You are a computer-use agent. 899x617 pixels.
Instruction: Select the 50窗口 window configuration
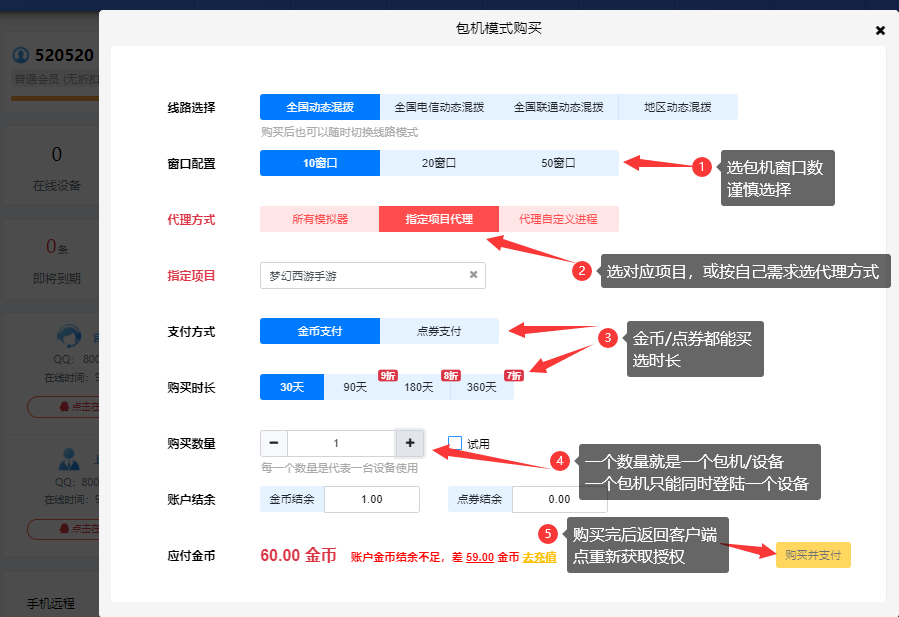pyautogui.click(x=557, y=162)
